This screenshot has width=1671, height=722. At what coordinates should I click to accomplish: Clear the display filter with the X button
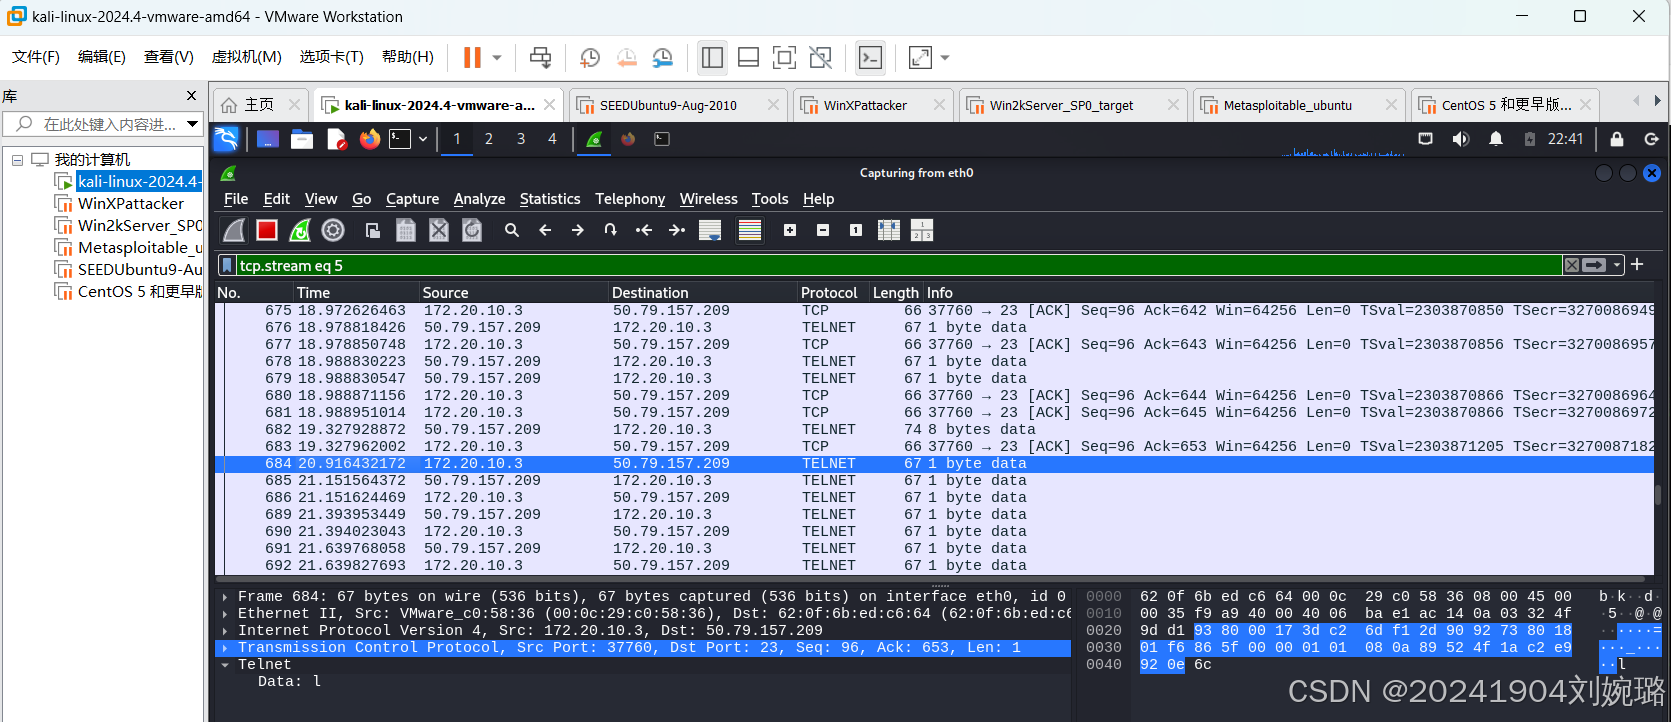pyautogui.click(x=1572, y=265)
